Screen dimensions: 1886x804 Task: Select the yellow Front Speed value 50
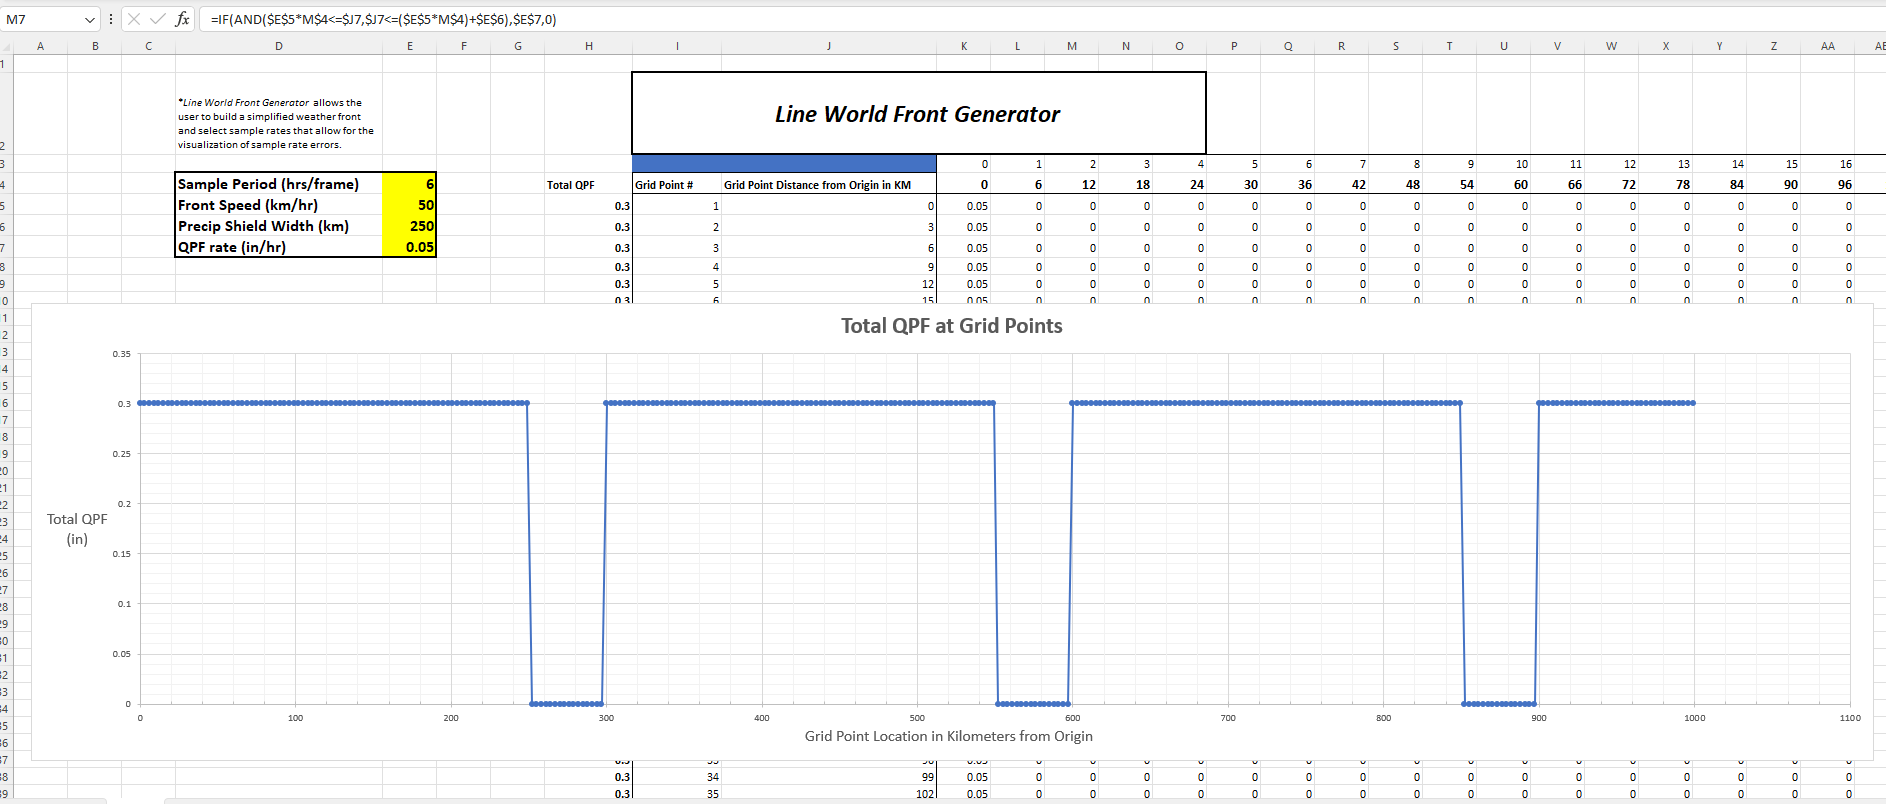tap(409, 205)
